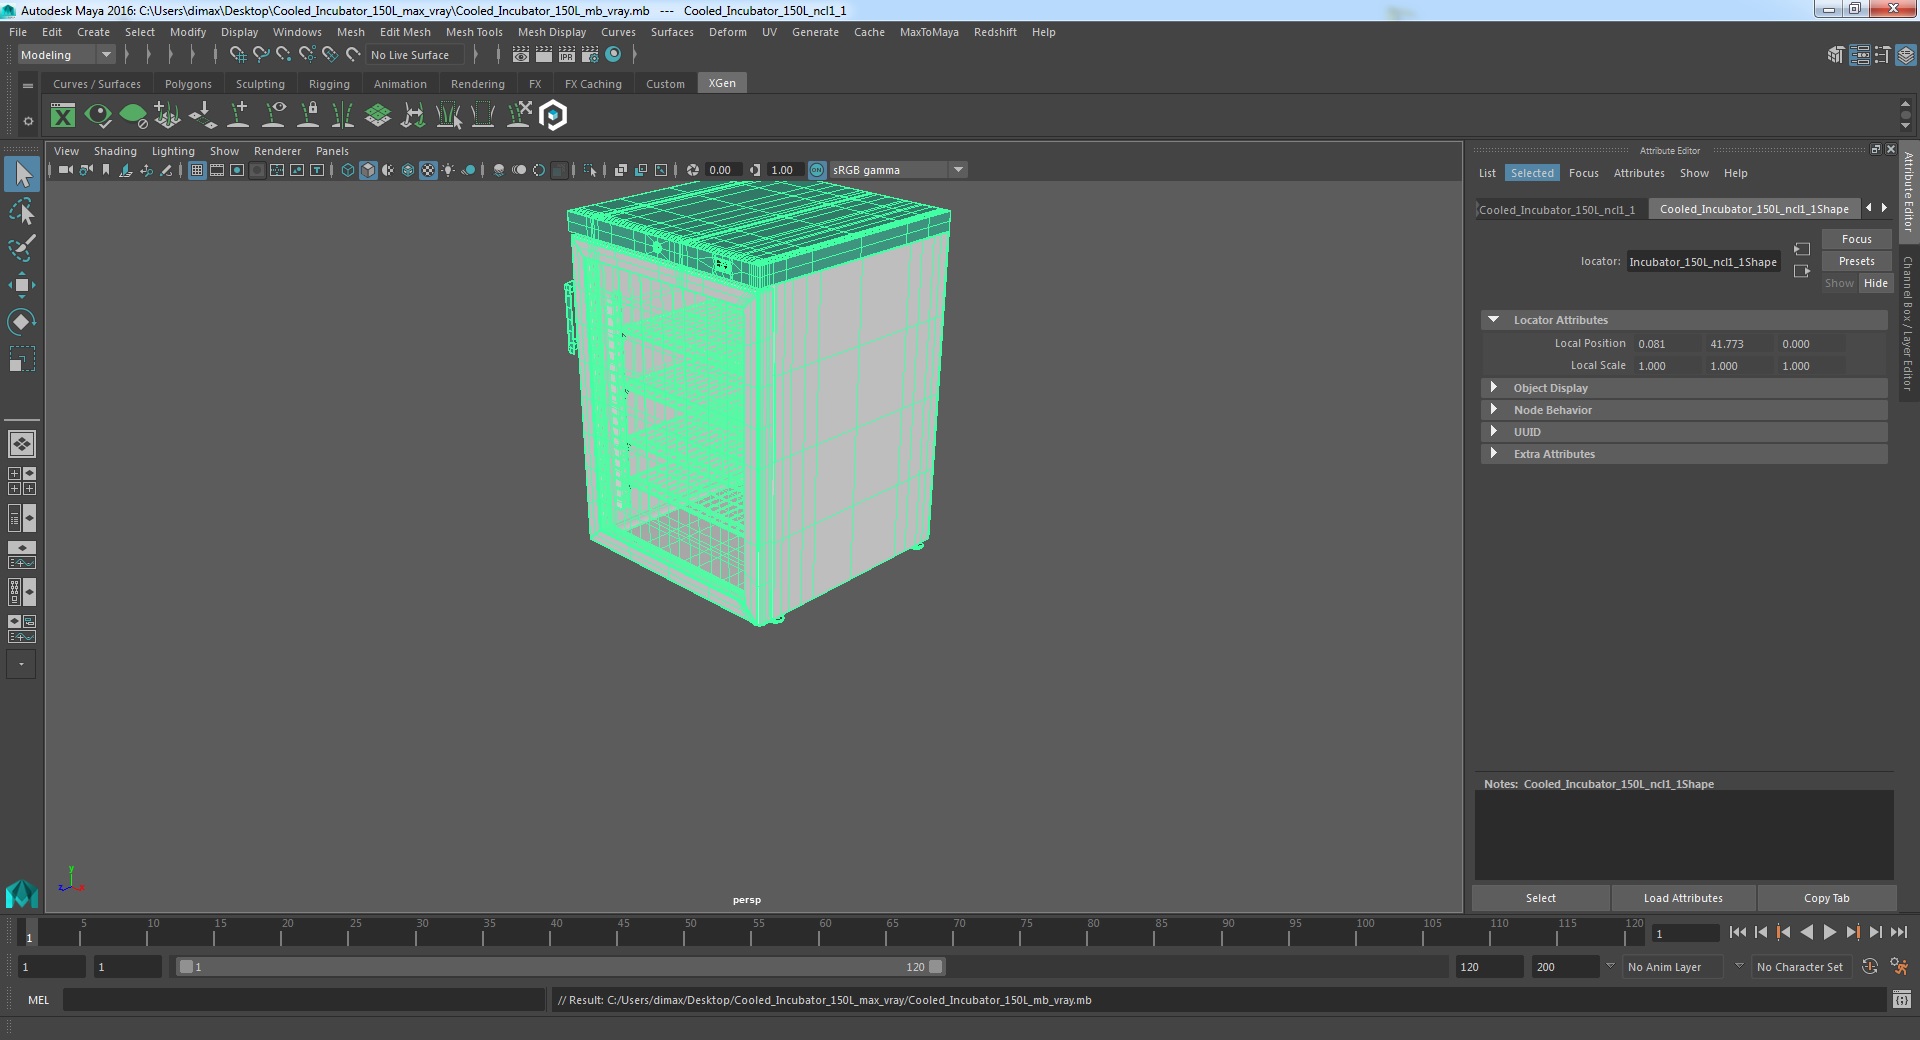Switch to four view layout
This screenshot has height=1040, width=1920.
21,481
